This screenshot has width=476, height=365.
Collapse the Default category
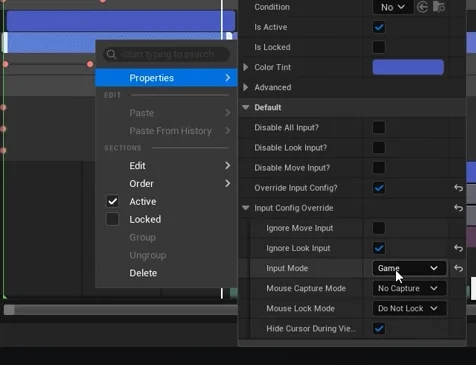tap(246, 107)
